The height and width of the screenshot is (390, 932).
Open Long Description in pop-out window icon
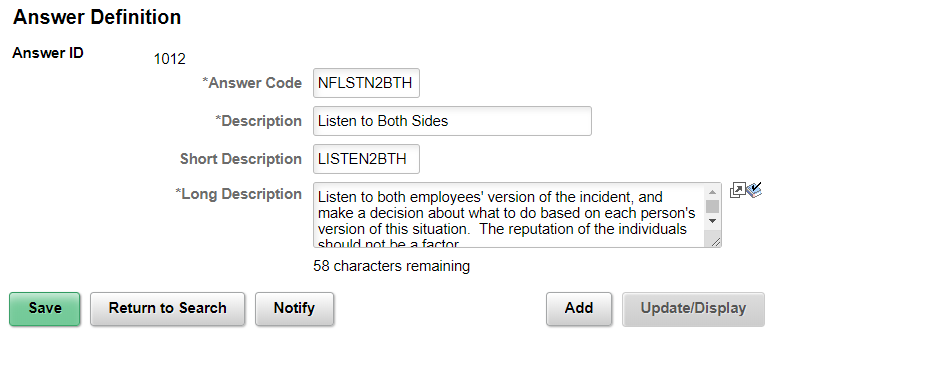pos(736,190)
